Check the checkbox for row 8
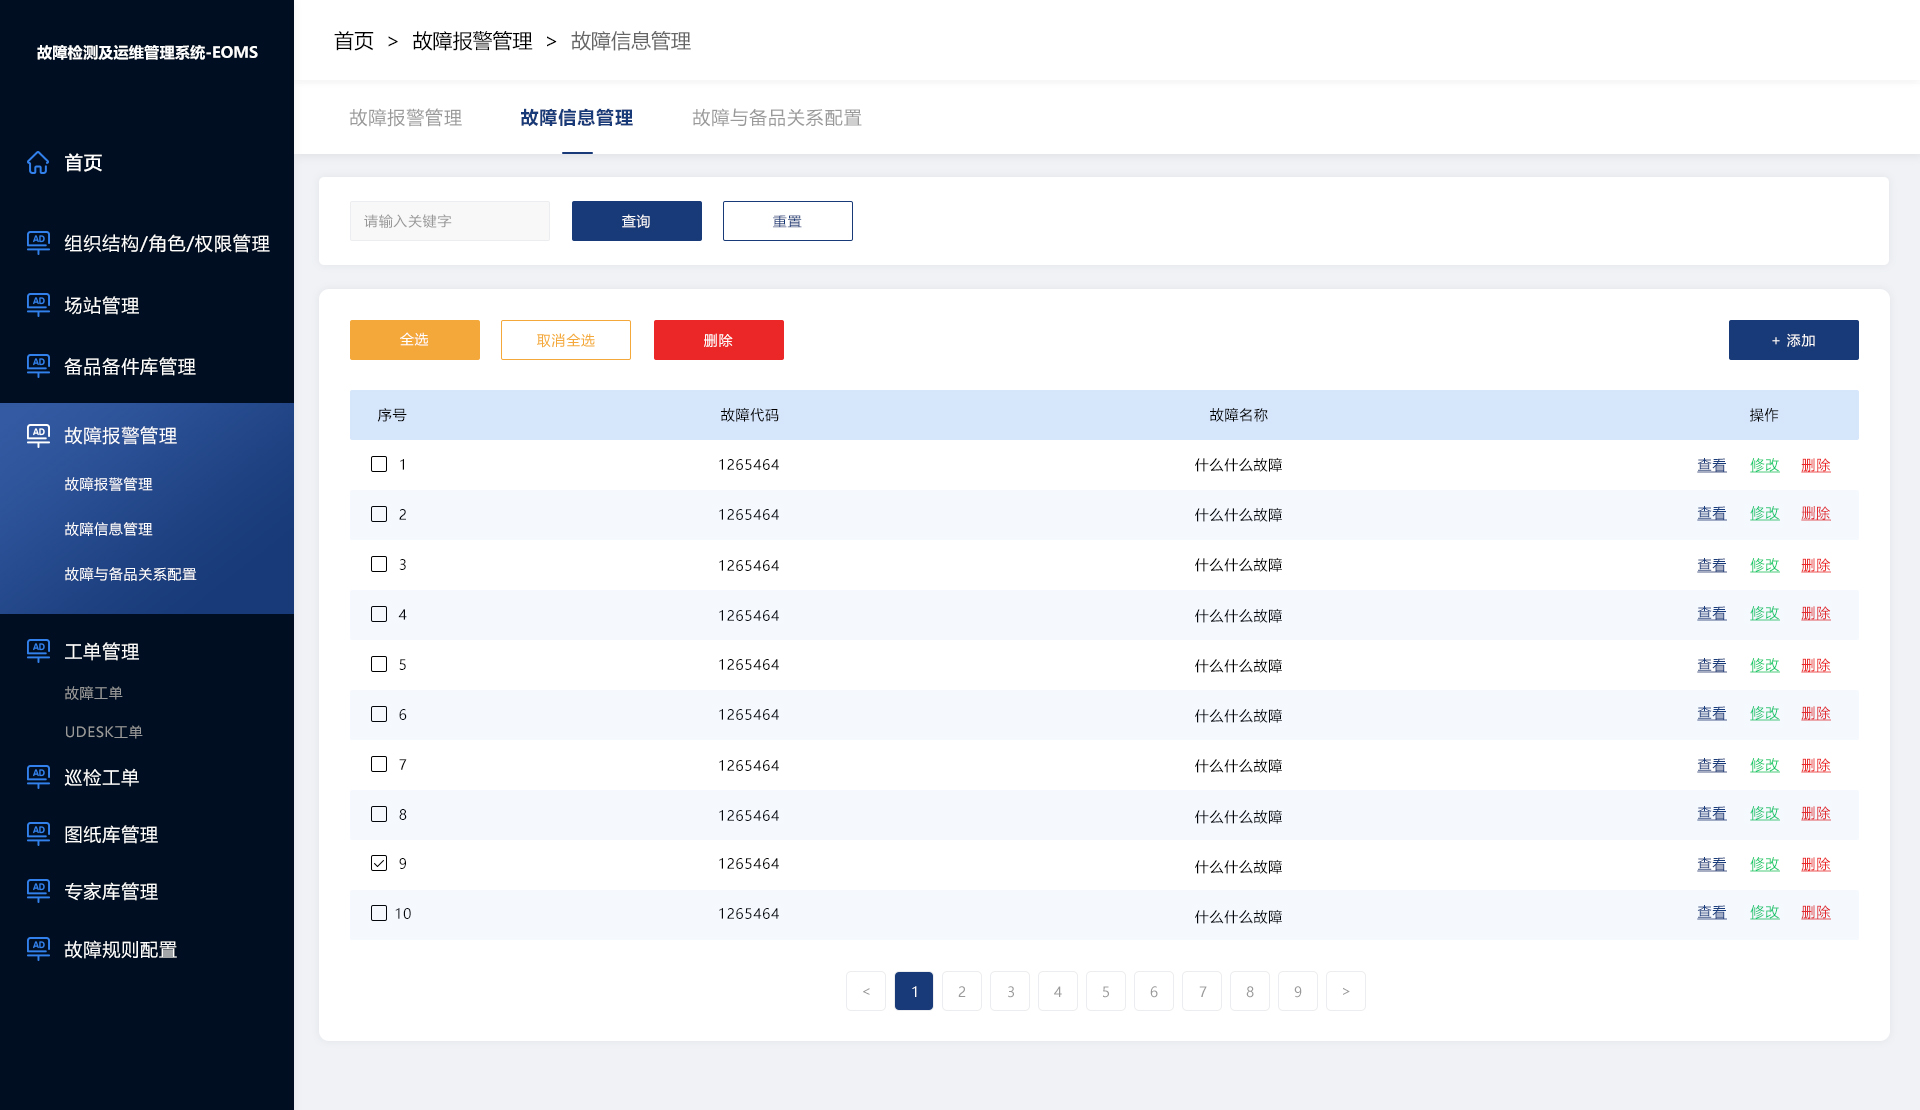Viewport: 1920px width, 1110px height. pyautogui.click(x=379, y=814)
